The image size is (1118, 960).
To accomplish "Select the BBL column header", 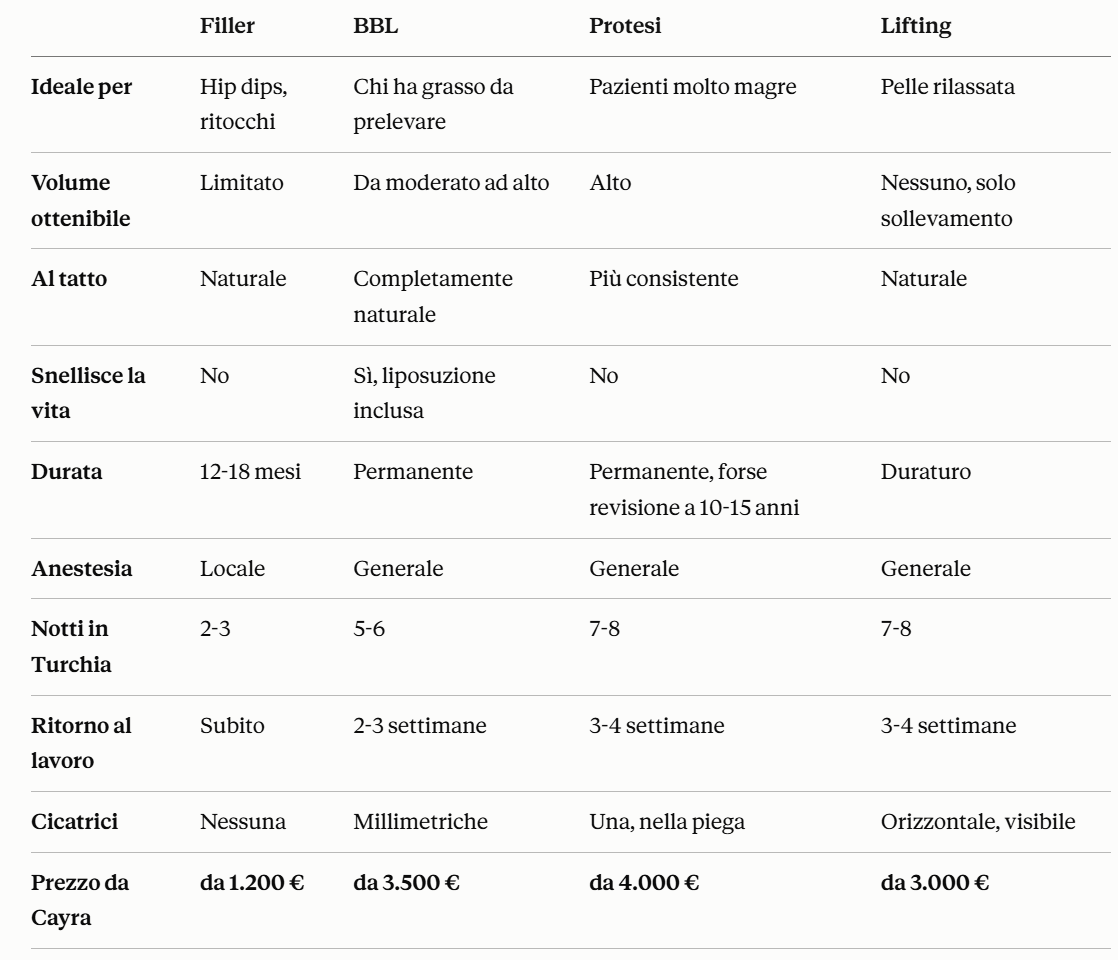I will coord(376,26).
